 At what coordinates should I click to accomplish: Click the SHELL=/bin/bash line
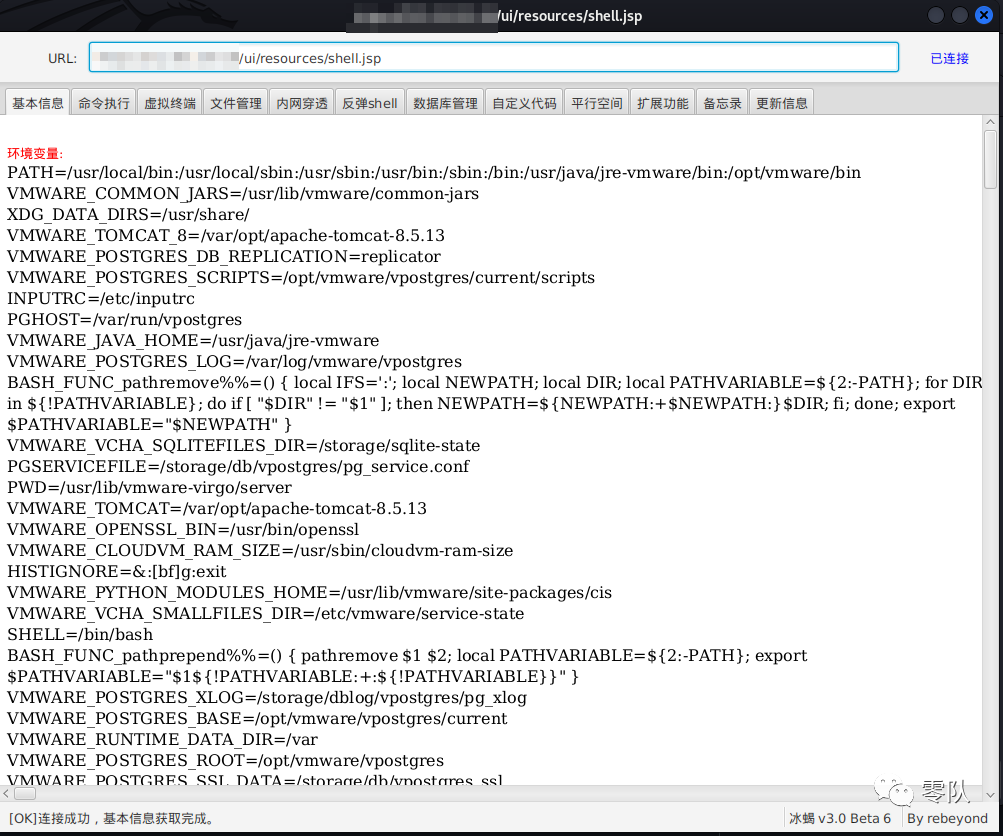[x=80, y=635]
